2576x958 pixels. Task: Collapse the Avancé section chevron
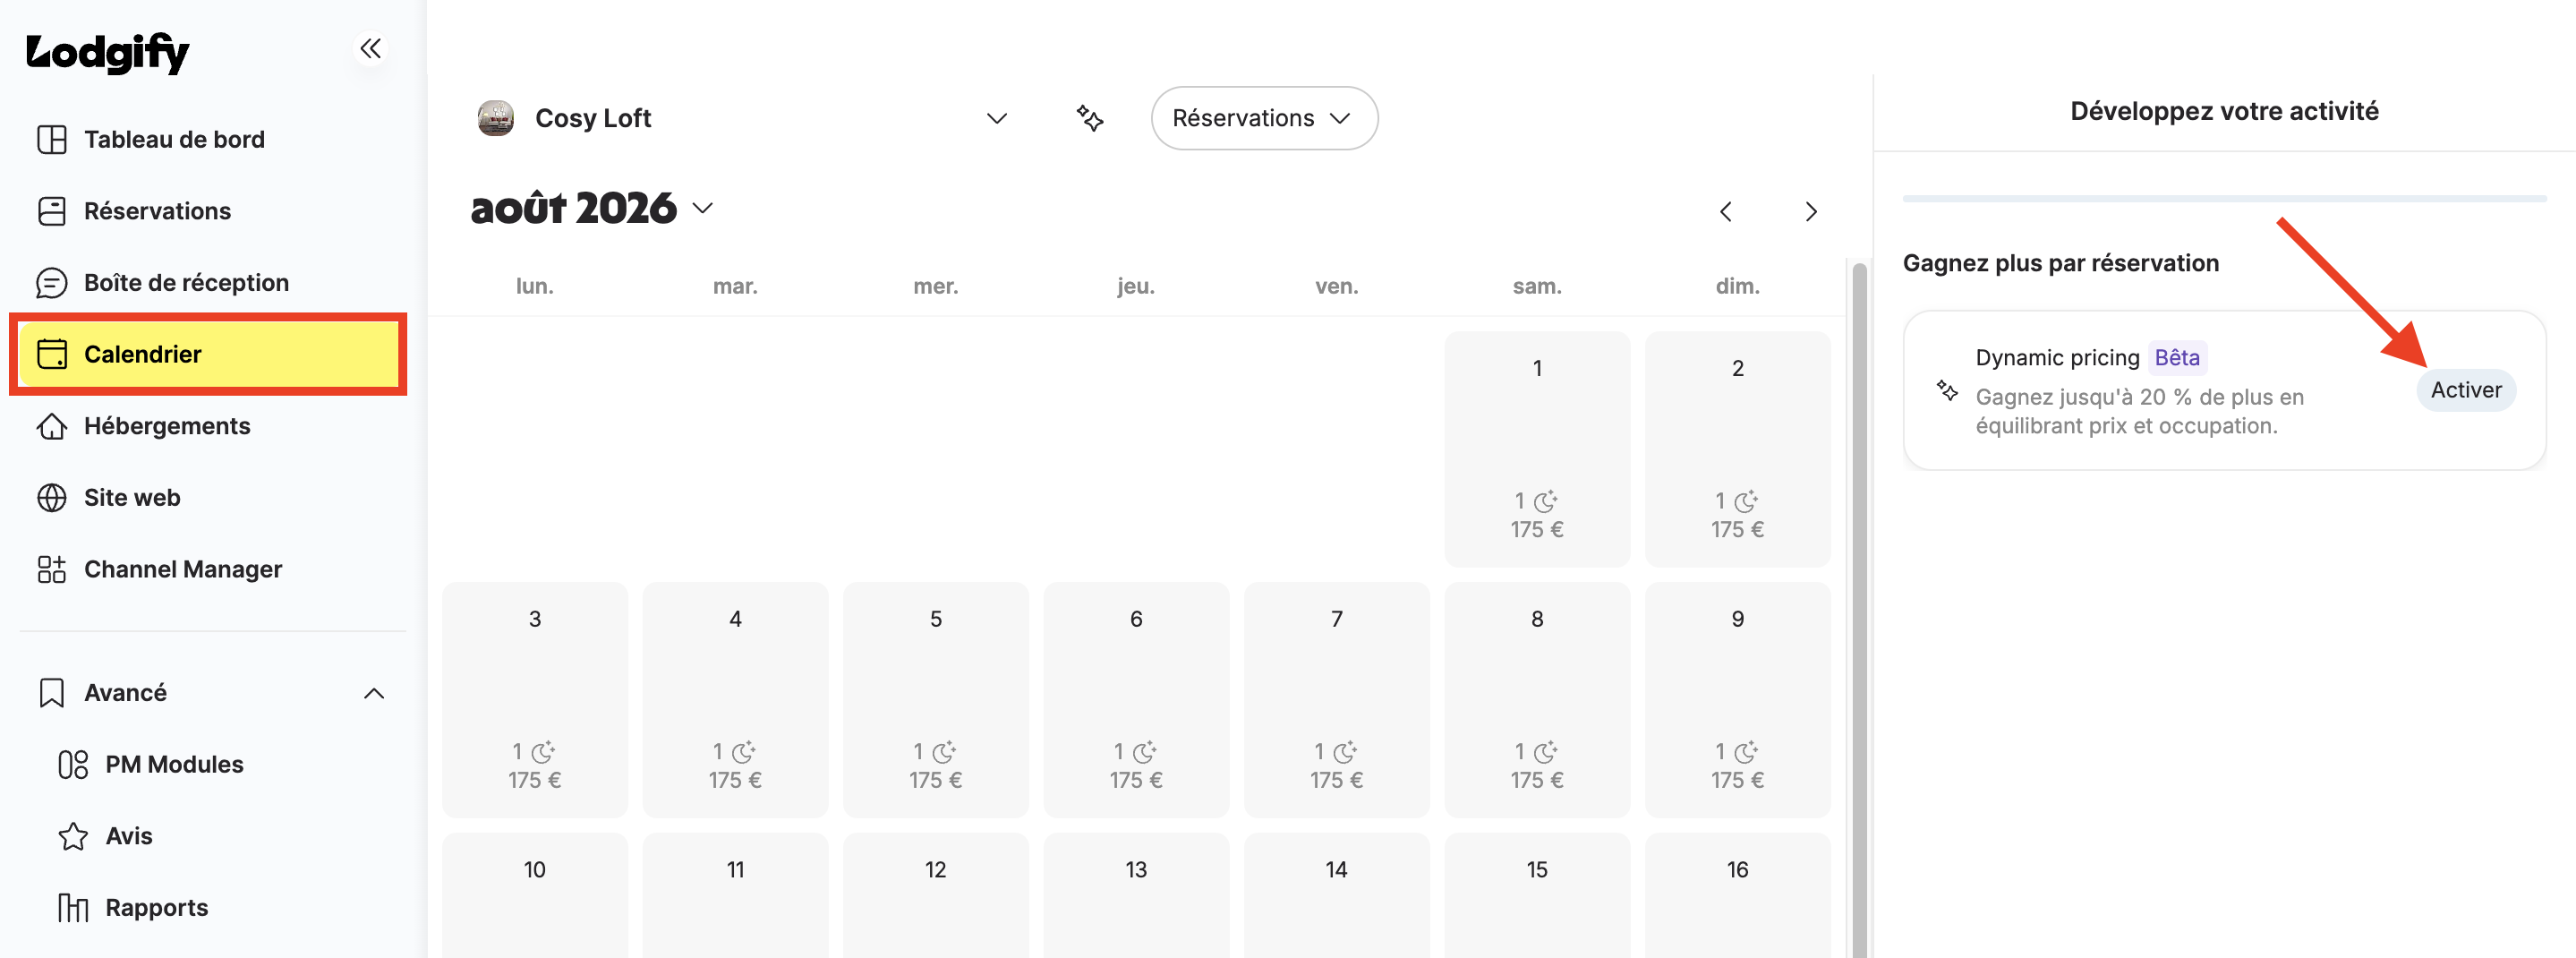[374, 693]
